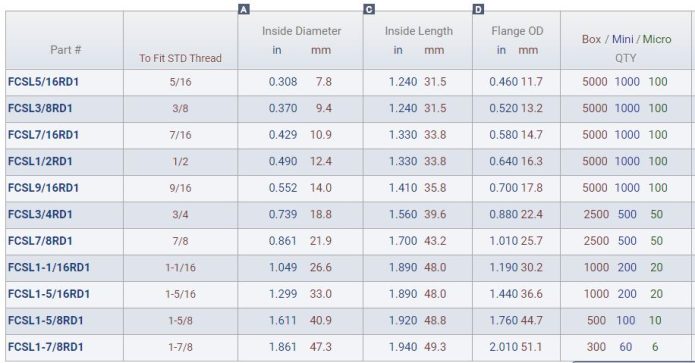
Task: Select part FCSL7/8RD1
Action: pos(40,241)
